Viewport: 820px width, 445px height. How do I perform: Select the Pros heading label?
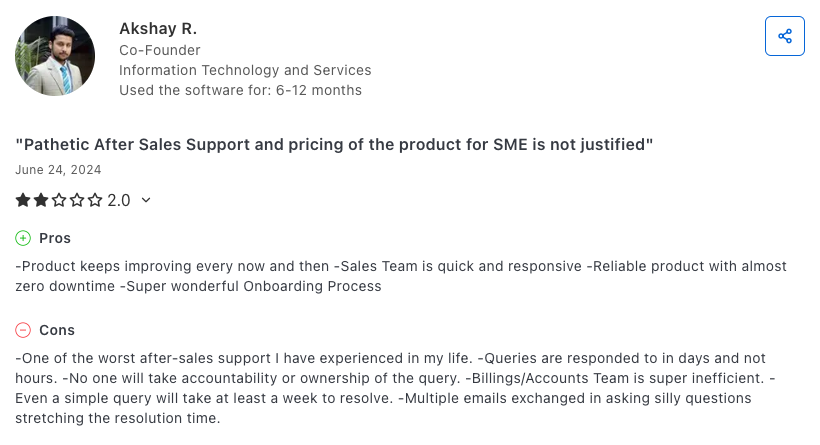[55, 238]
